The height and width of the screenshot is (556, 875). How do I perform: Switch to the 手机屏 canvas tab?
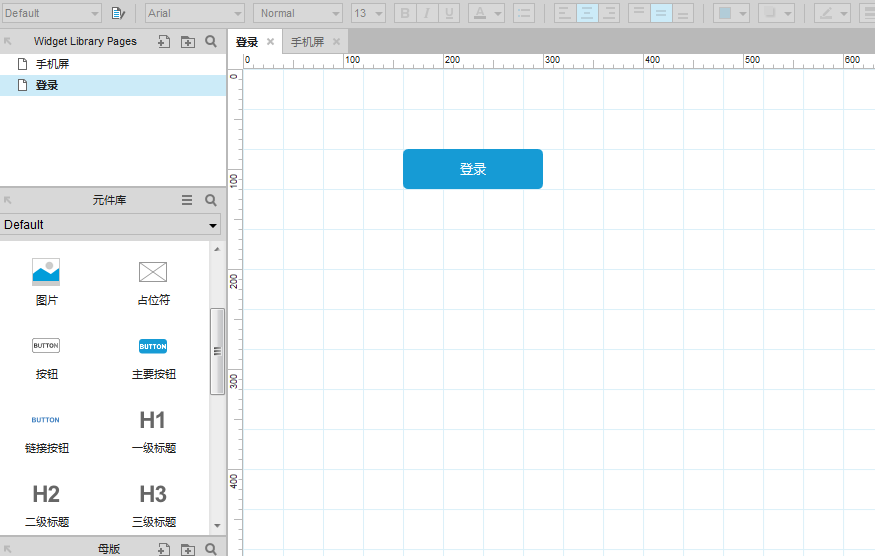(307, 42)
